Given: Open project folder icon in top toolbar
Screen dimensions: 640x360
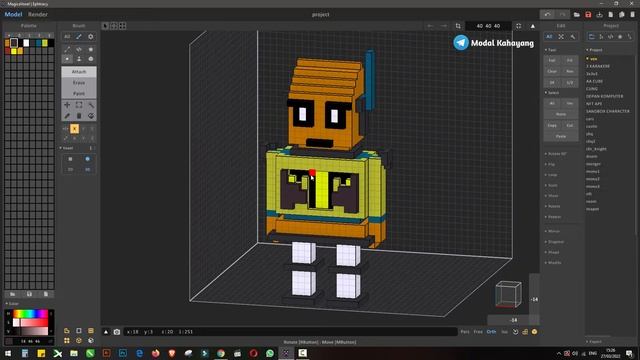Looking at the screenshot, I should tap(577, 15).
